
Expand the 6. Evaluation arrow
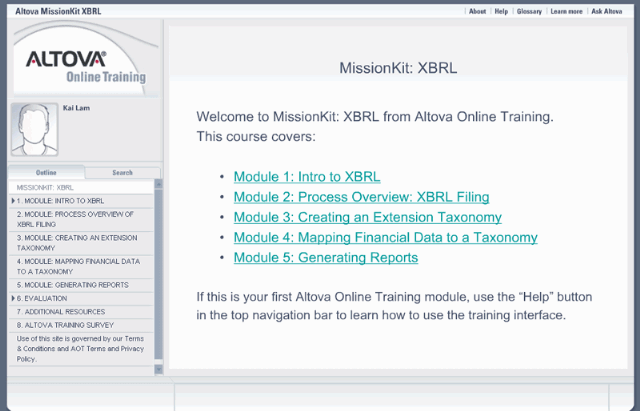pyautogui.click(x=13, y=298)
